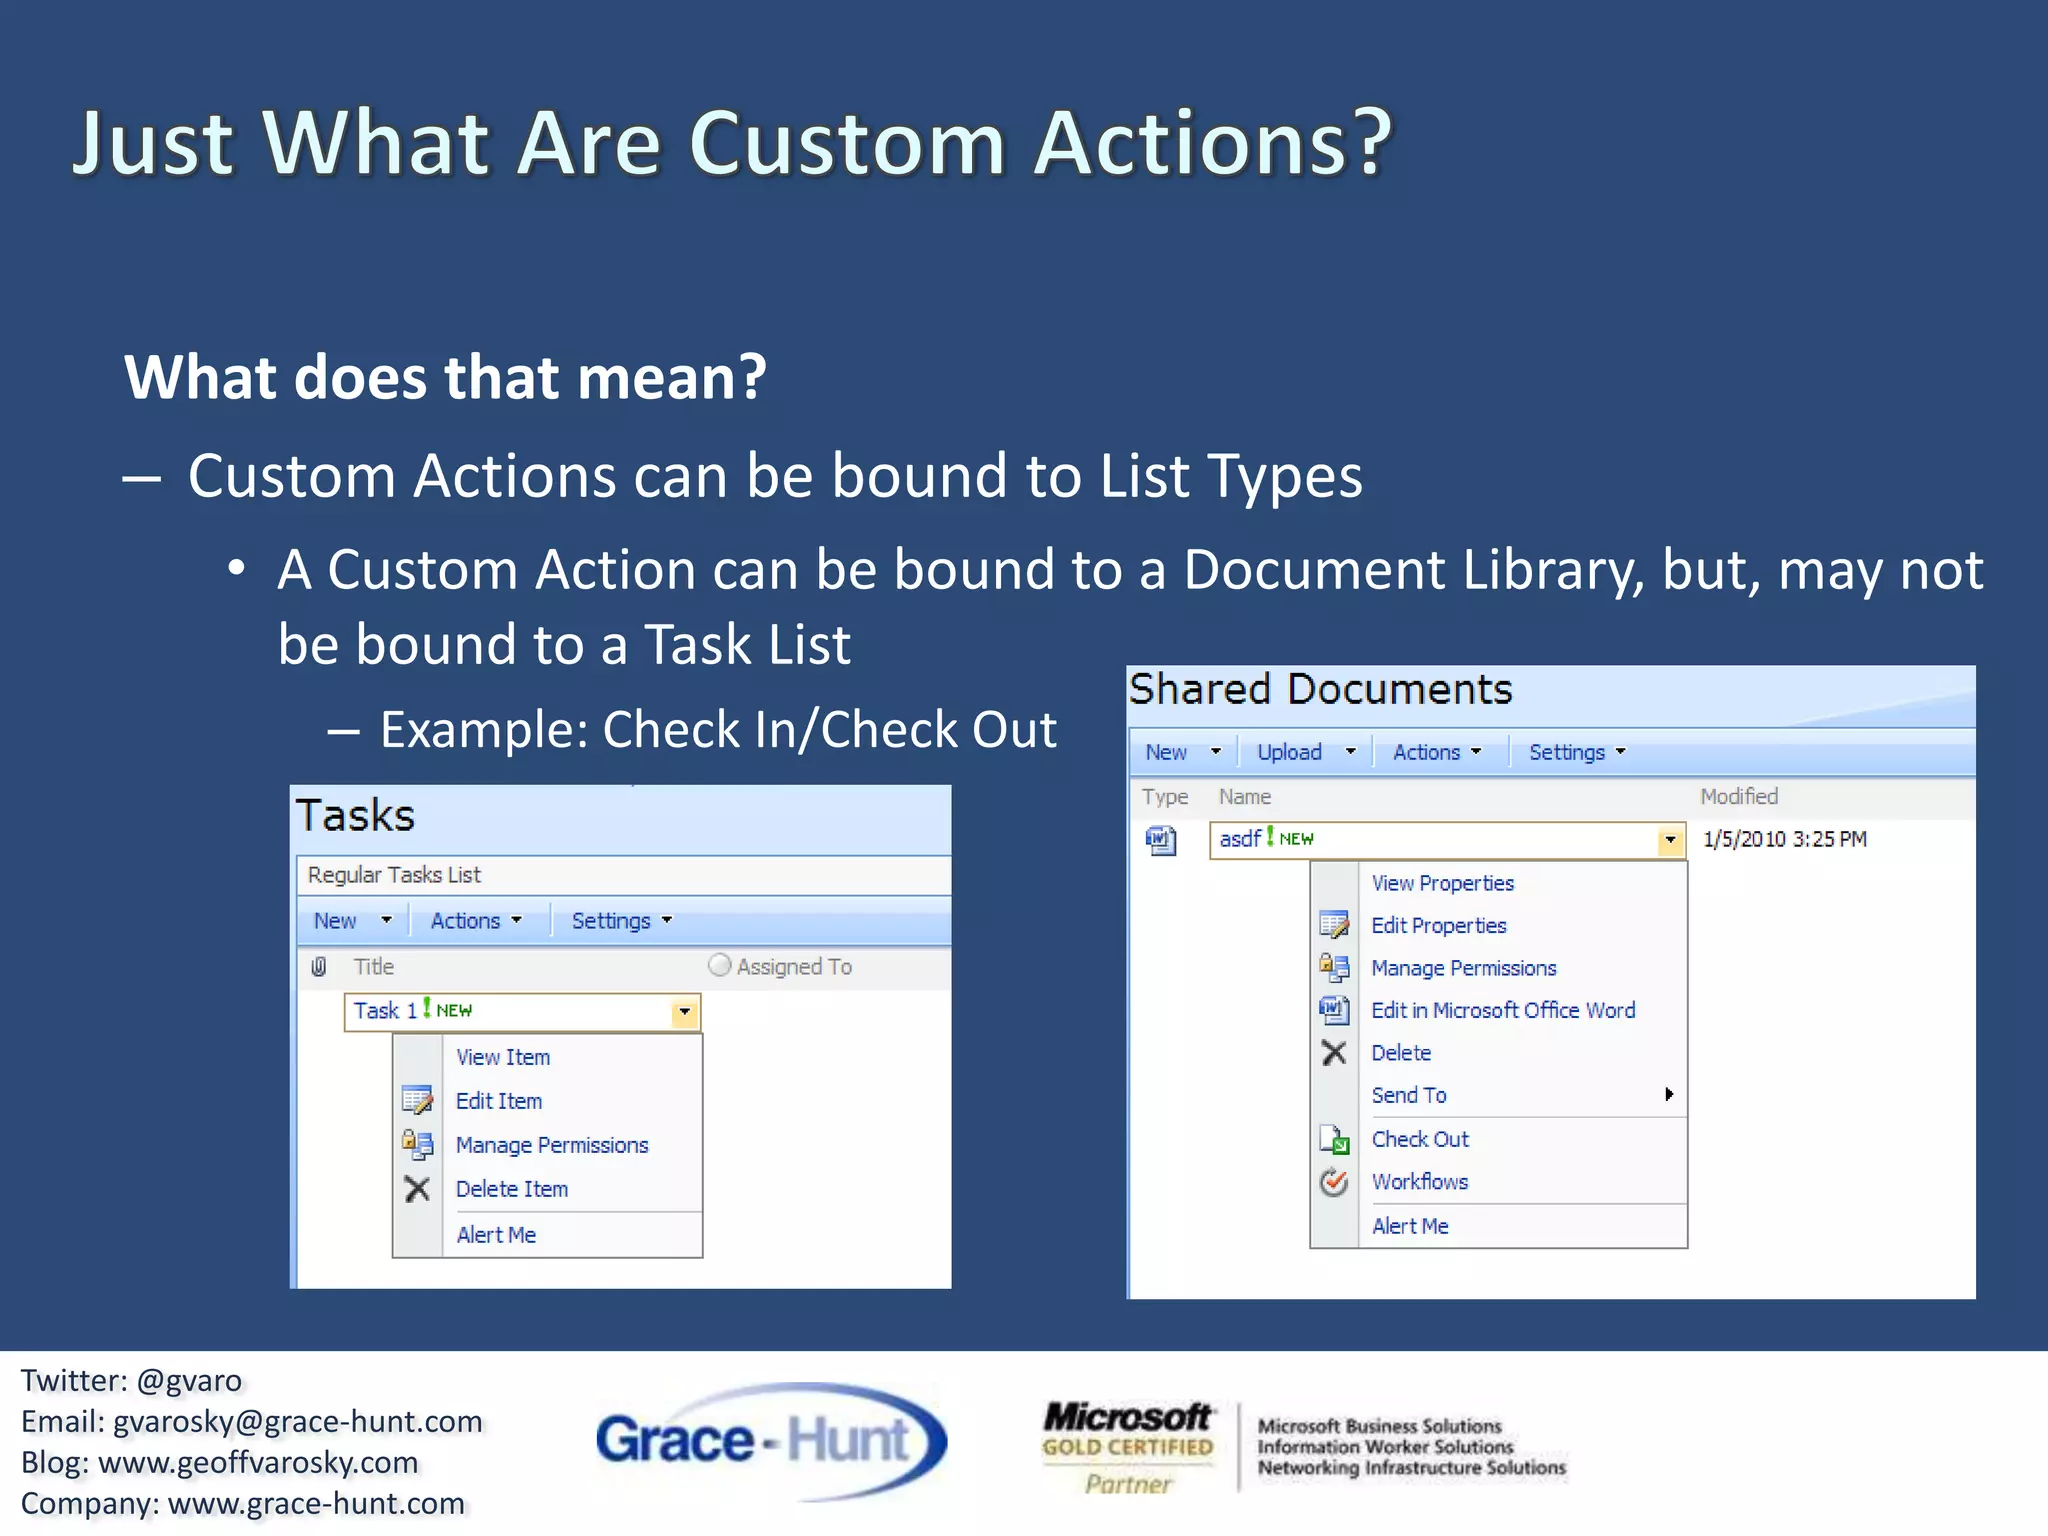Click the Word icon next to Edit in Microsoft Office Word

coord(1334,1010)
